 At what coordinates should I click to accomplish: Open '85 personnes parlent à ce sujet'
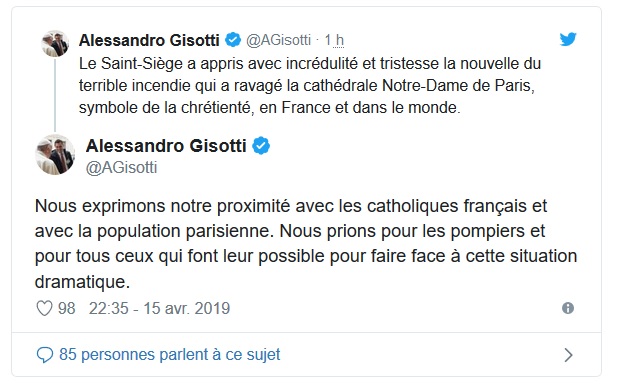170,354
